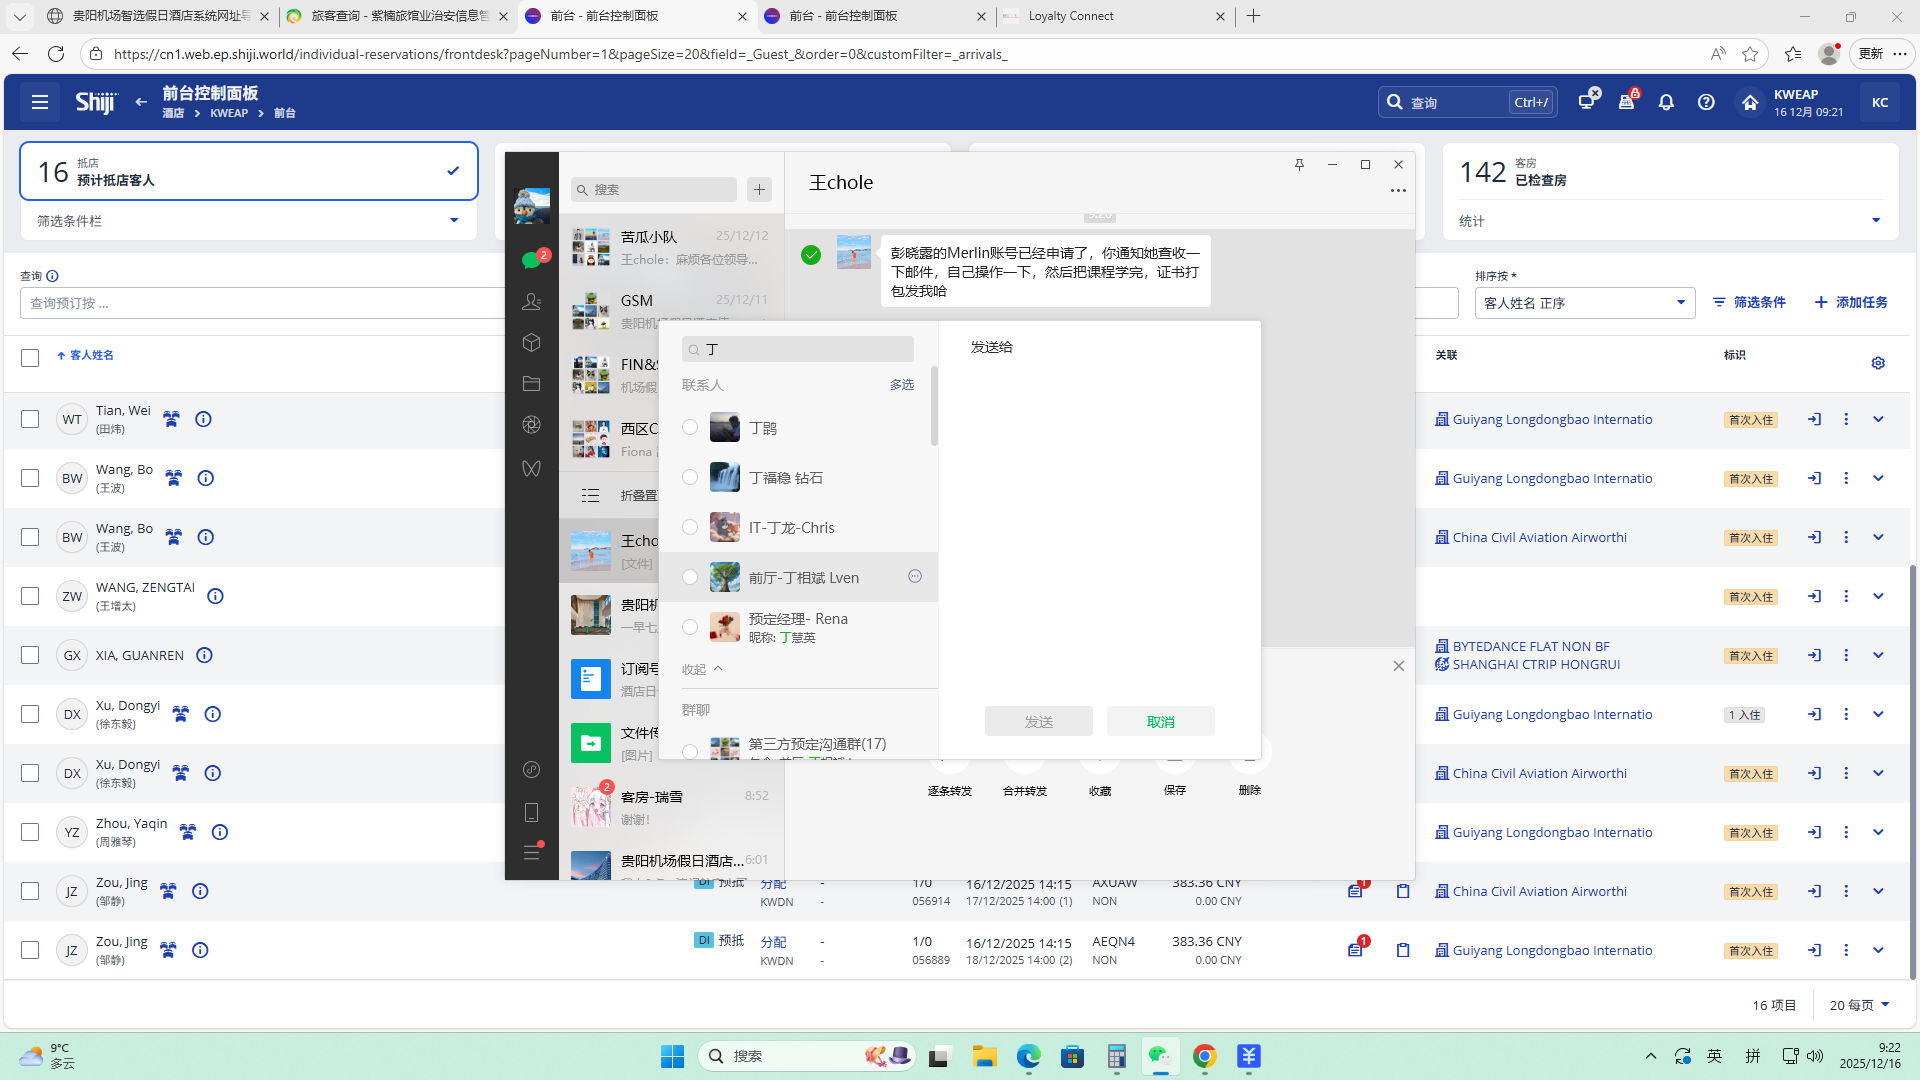Expand the 筛选条件栏 dropdown
Image resolution: width=1920 pixels, height=1080 pixels.
pos(454,221)
